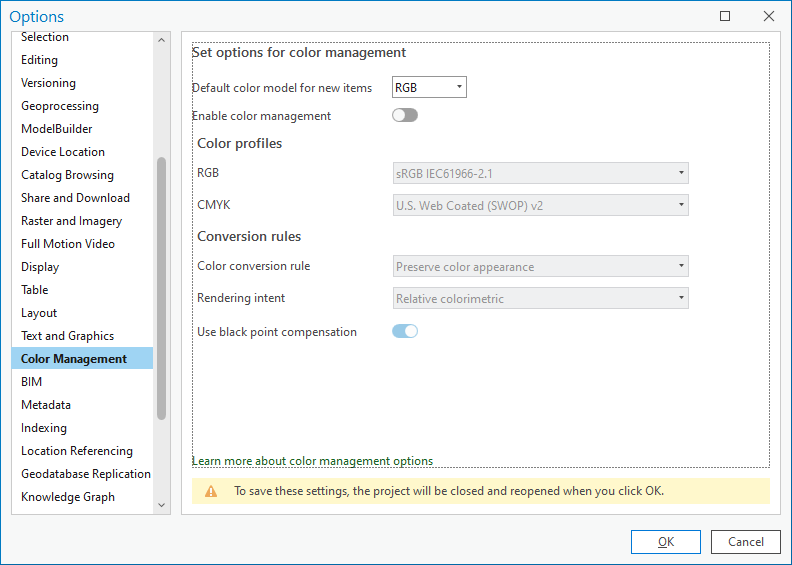This screenshot has width=792, height=565.
Task: Open the Rendering intent dropdown
Action: (540, 298)
